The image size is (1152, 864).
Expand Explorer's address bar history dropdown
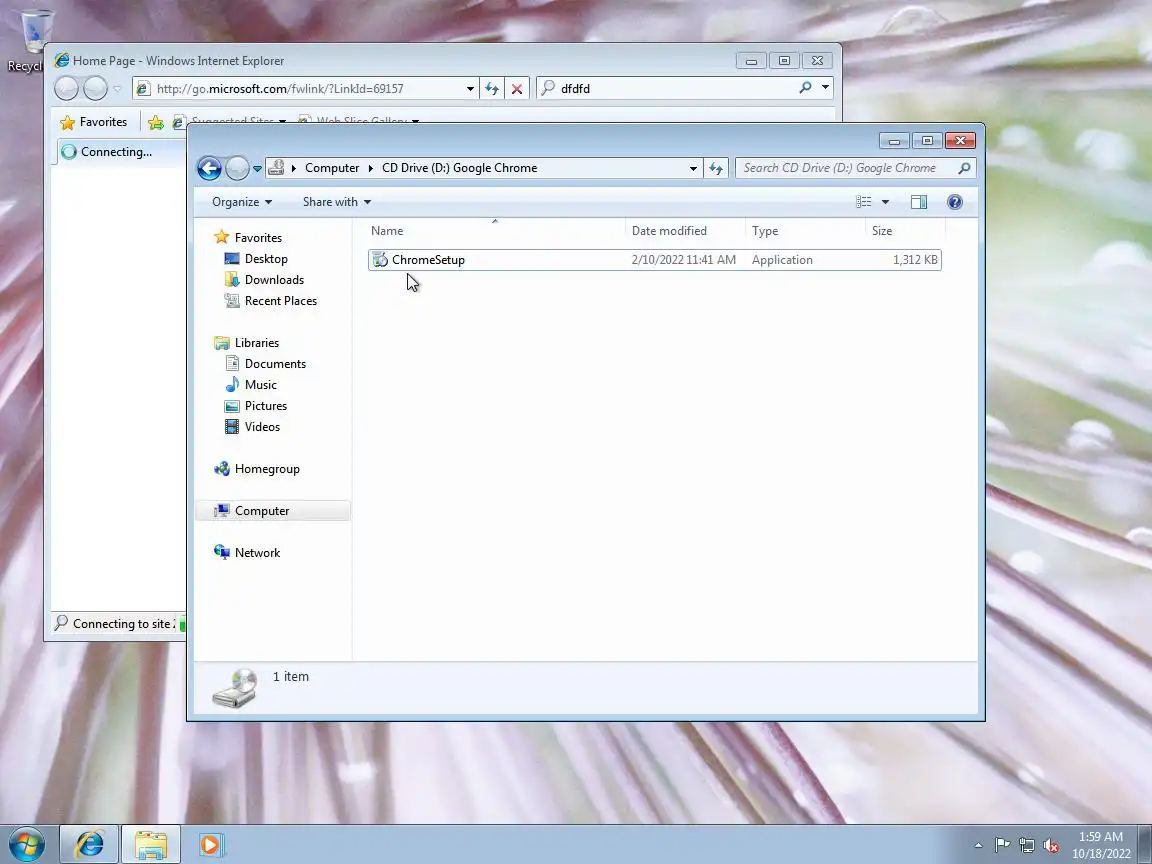point(693,168)
